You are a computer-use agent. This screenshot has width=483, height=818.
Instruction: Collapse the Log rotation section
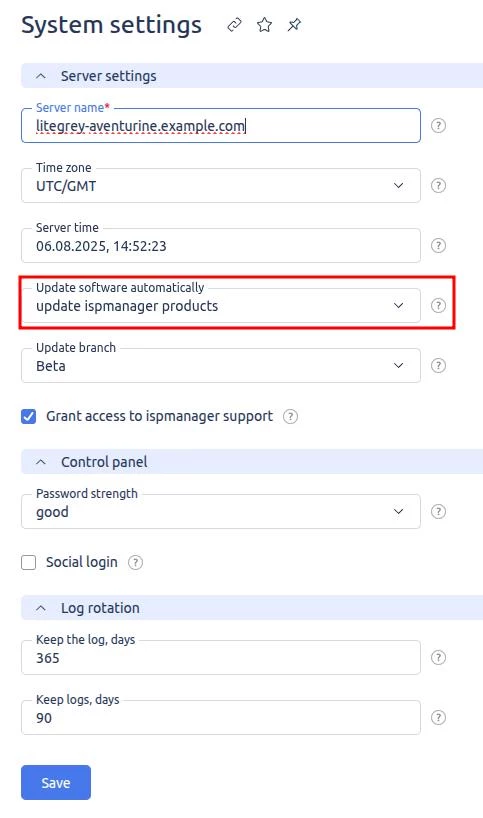pos(41,608)
